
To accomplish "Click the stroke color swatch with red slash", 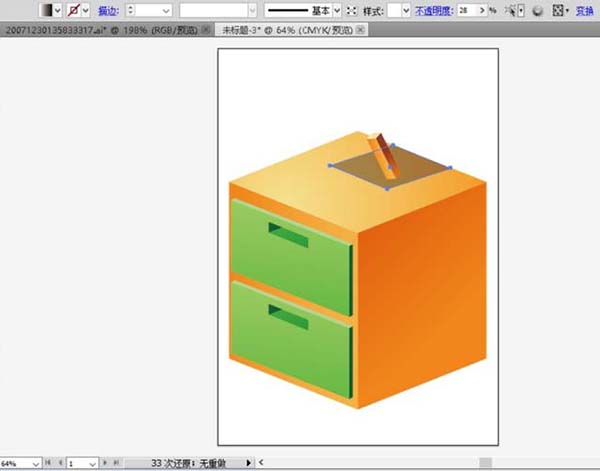I will coord(73,10).
